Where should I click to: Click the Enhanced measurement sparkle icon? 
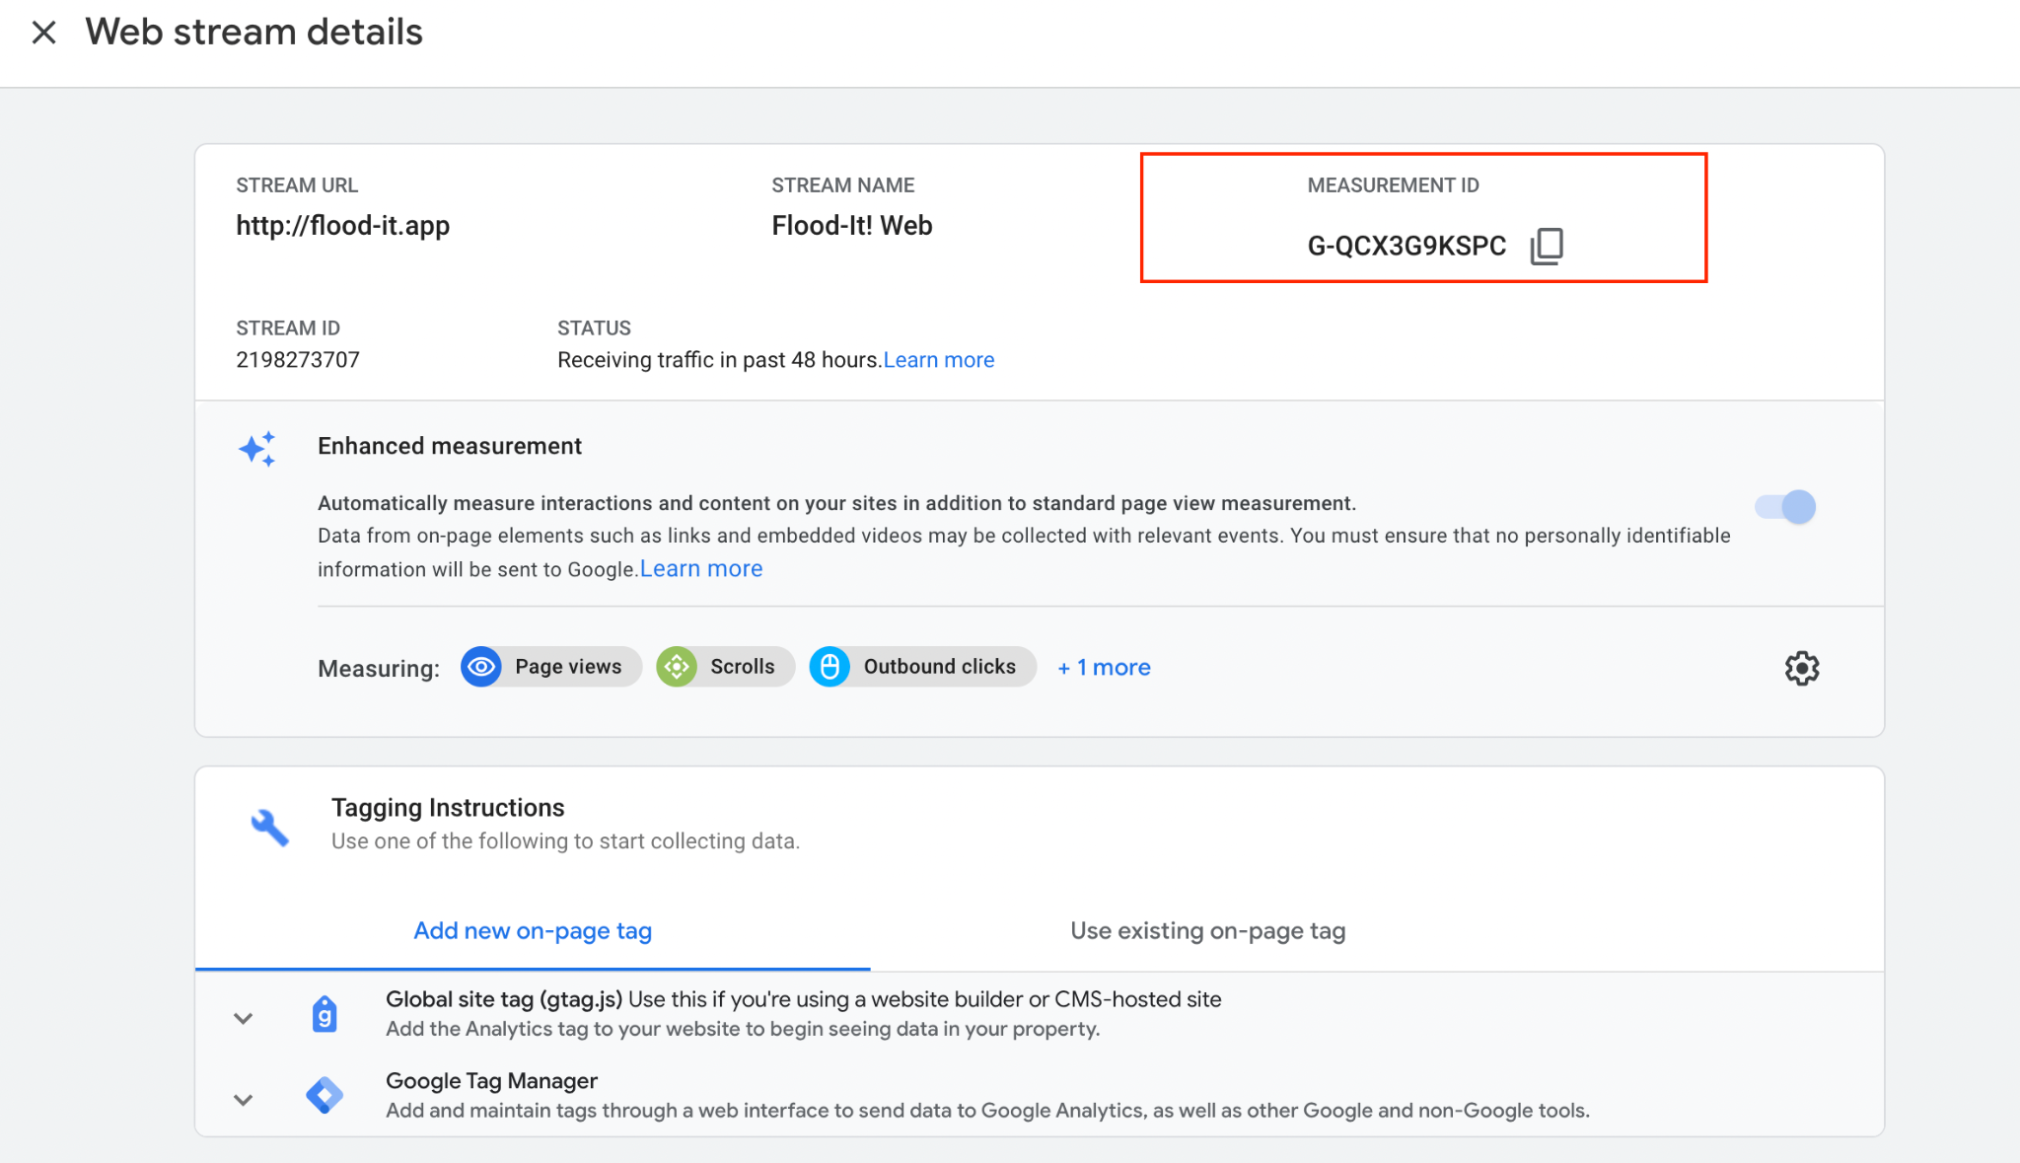[257, 449]
